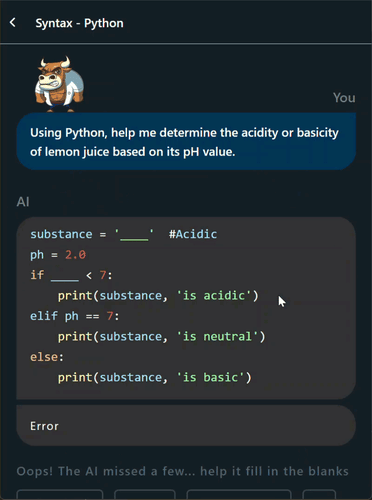This screenshot has width=372, height=500.
Task: Click the "AI" sender label
Action: pyautogui.click(x=23, y=202)
